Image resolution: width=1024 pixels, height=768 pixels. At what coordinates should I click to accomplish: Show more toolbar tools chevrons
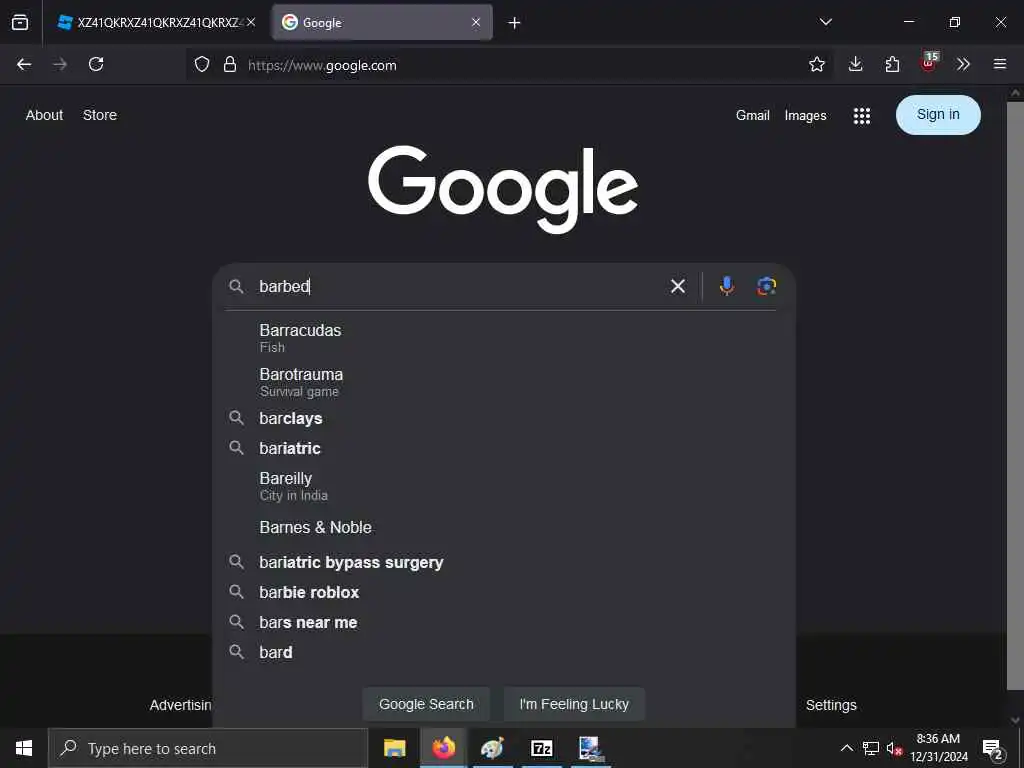point(963,64)
